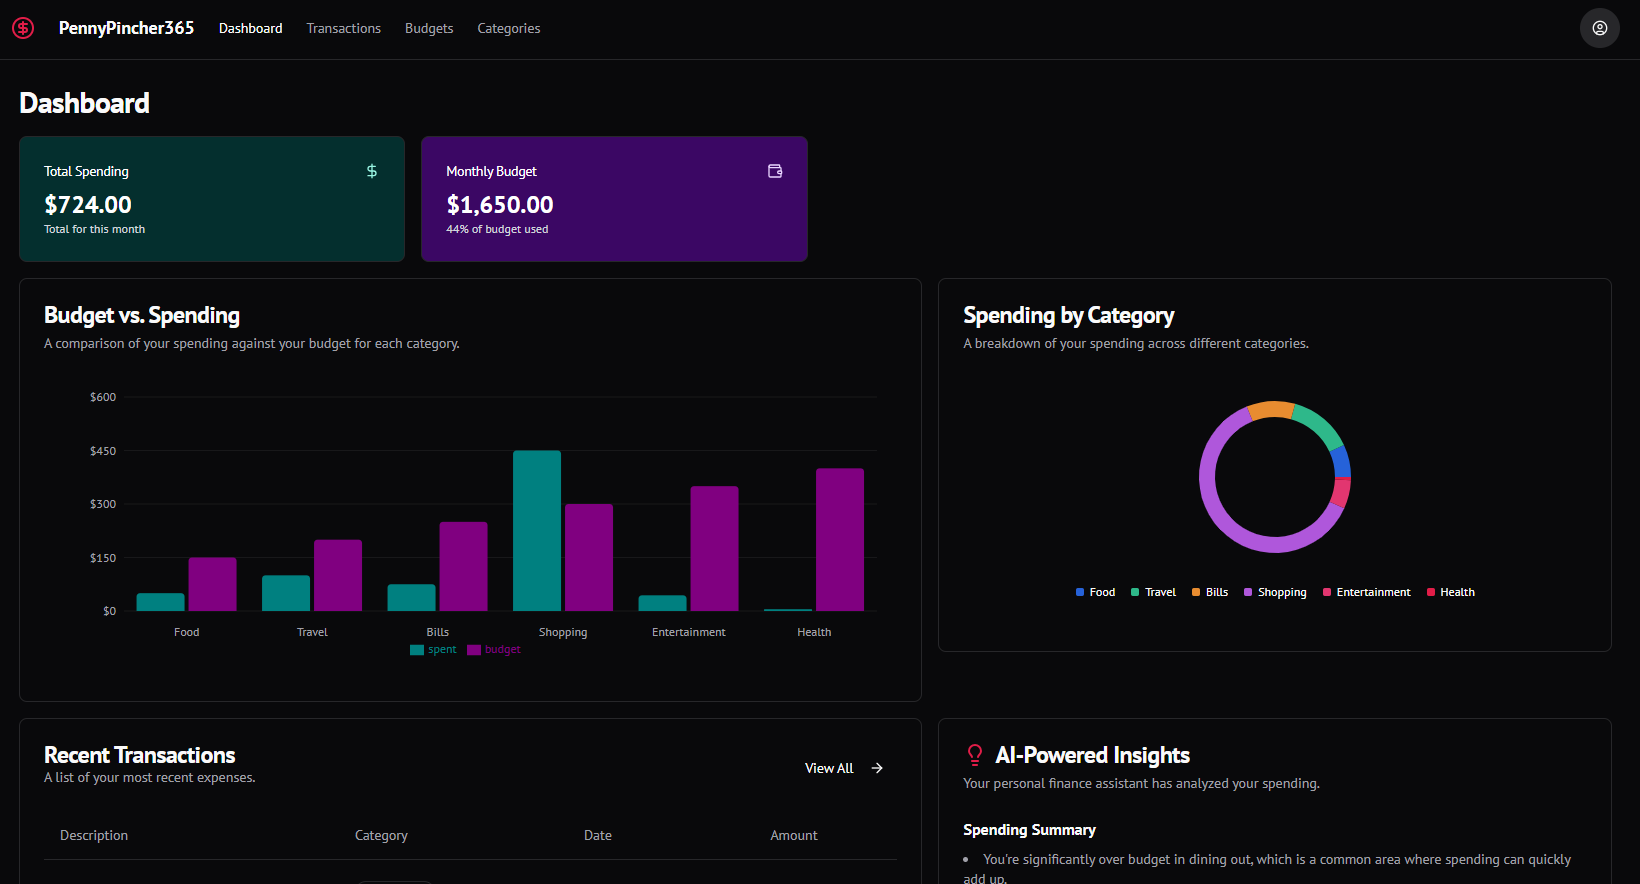The image size is (1640, 884).
Task: Click View All recent transactions
Action: pyautogui.click(x=829, y=768)
